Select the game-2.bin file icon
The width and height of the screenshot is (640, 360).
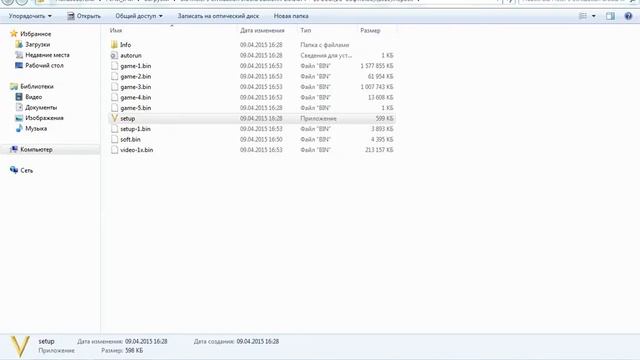coord(114,76)
